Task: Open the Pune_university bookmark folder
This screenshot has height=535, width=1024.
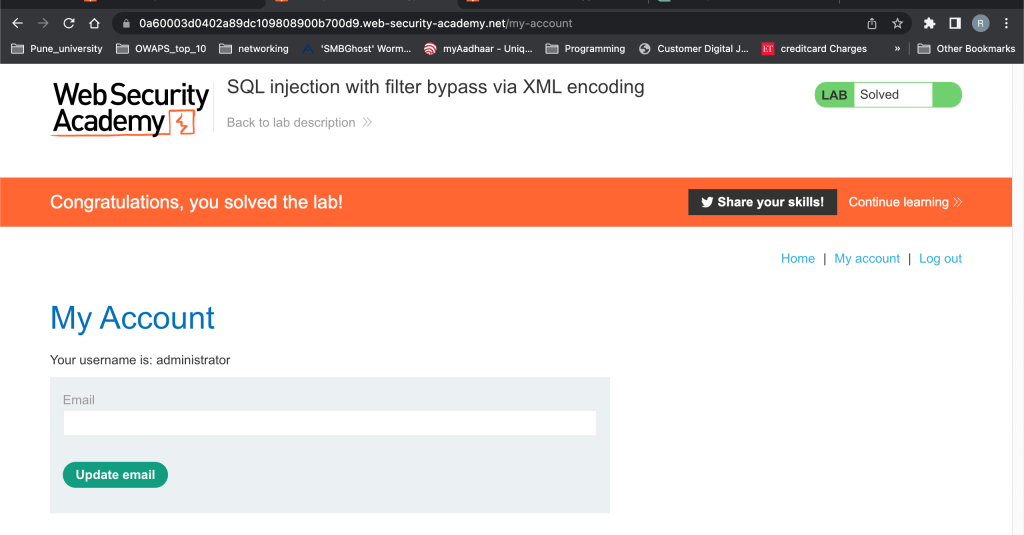Action: click(58, 48)
